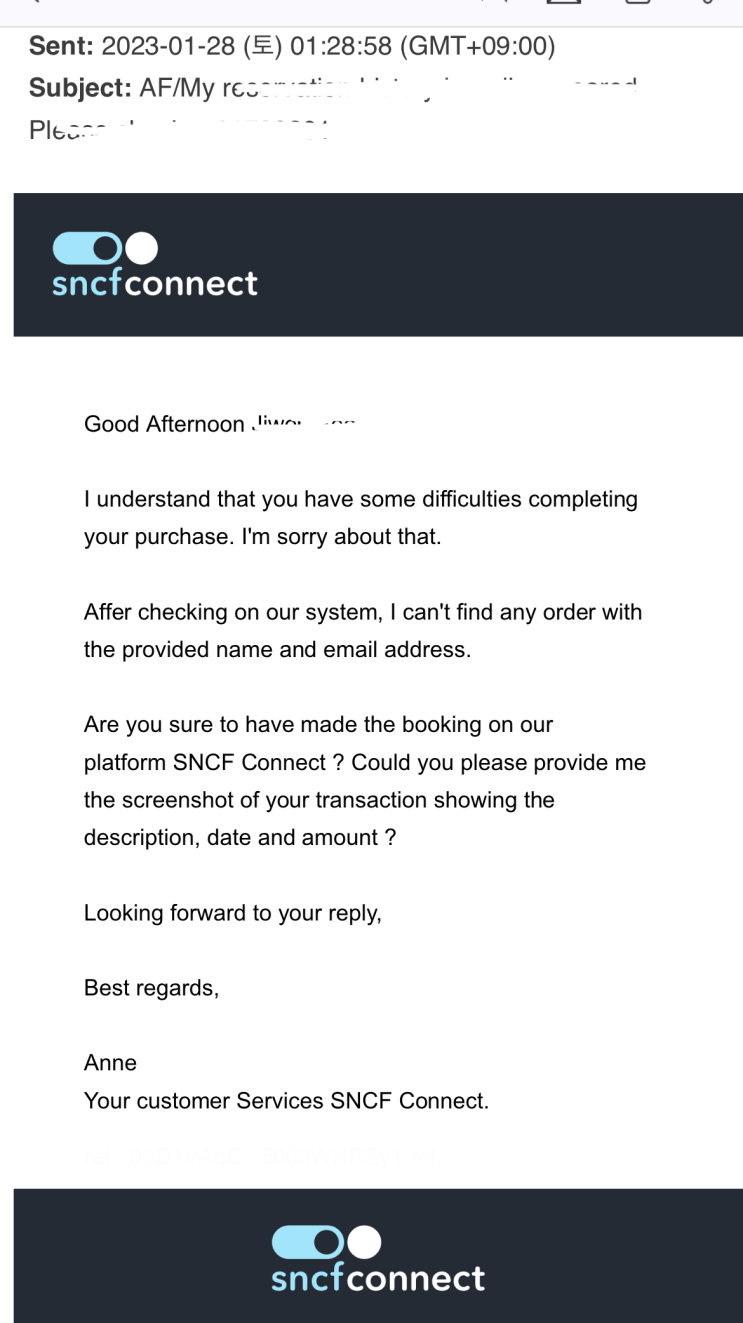Click the 'difficulties completing your purchase' paragraph
The width and height of the screenshot is (743, 1323).
click(361, 518)
